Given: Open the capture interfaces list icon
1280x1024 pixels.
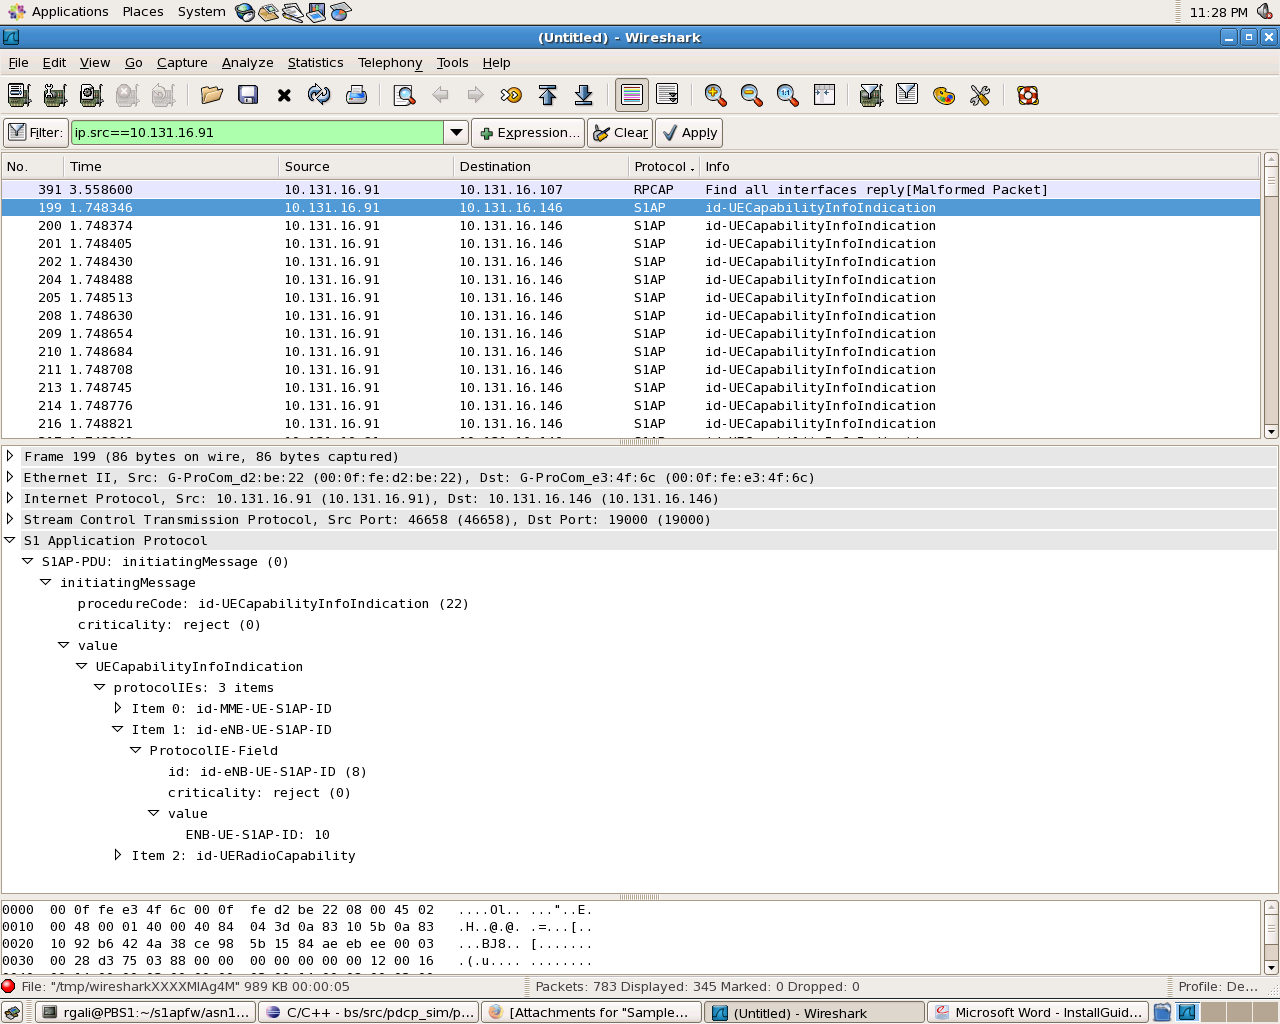Looking at the screenshot, I should pyautogui.click(x=19, y=95).
